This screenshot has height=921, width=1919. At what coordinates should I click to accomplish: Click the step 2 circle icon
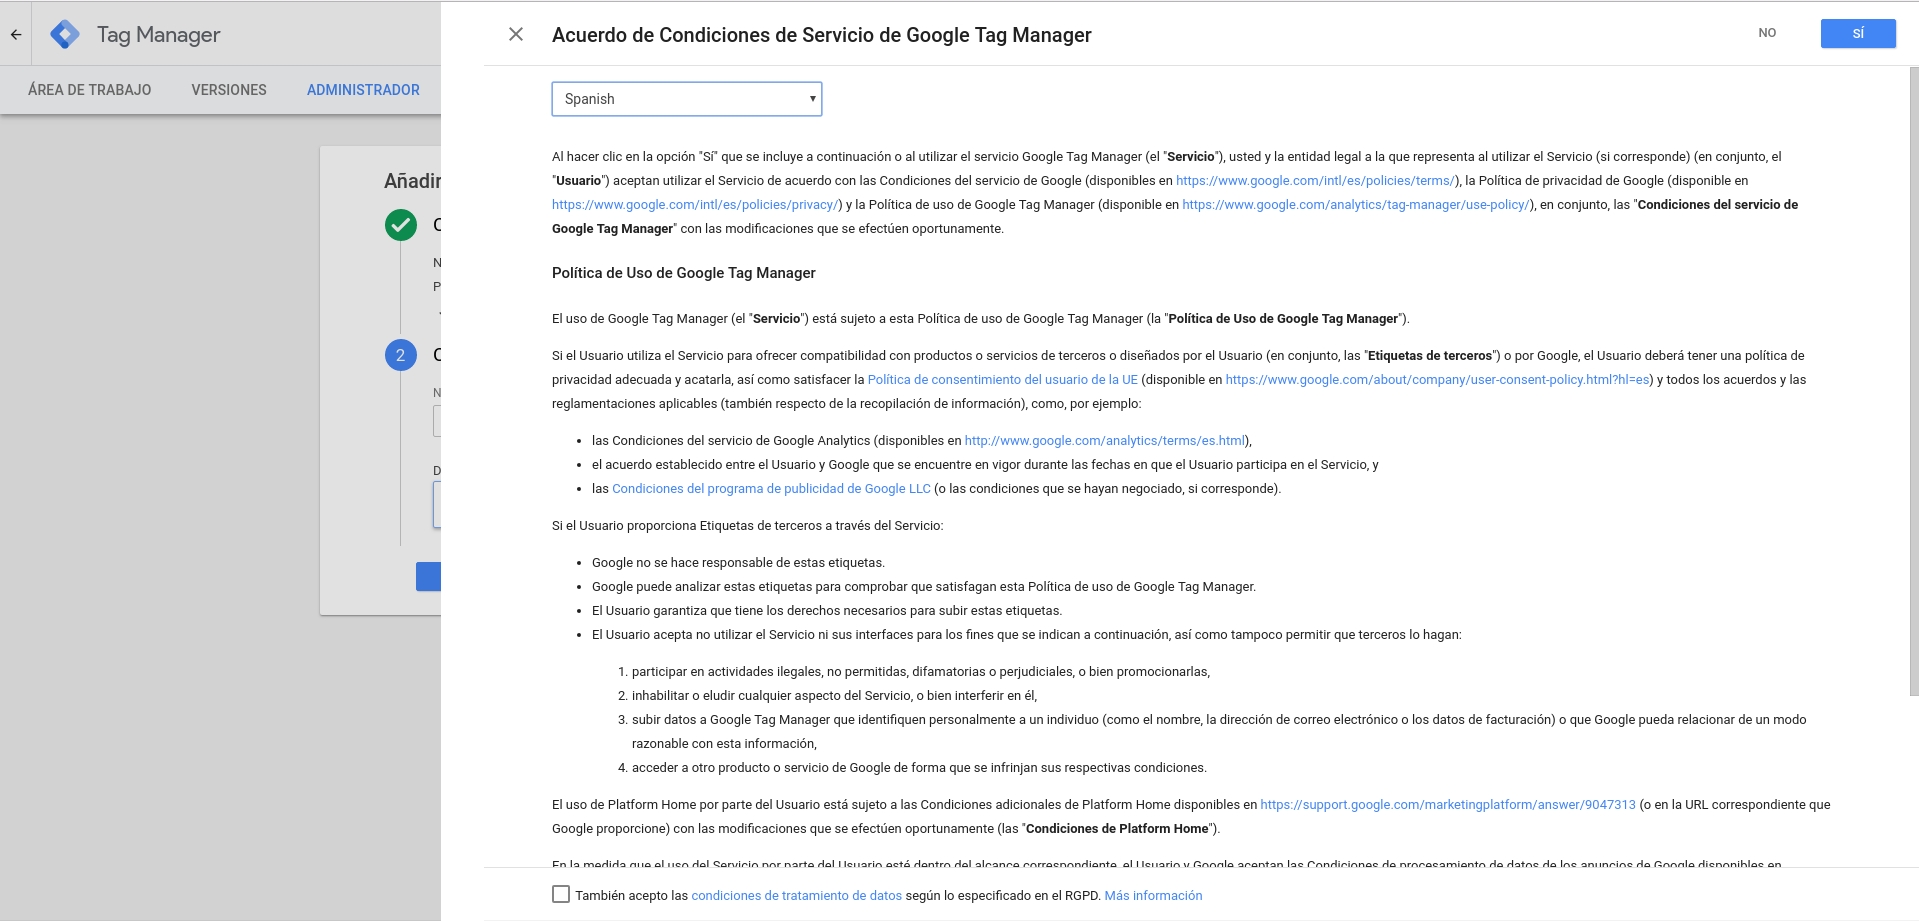401,355
